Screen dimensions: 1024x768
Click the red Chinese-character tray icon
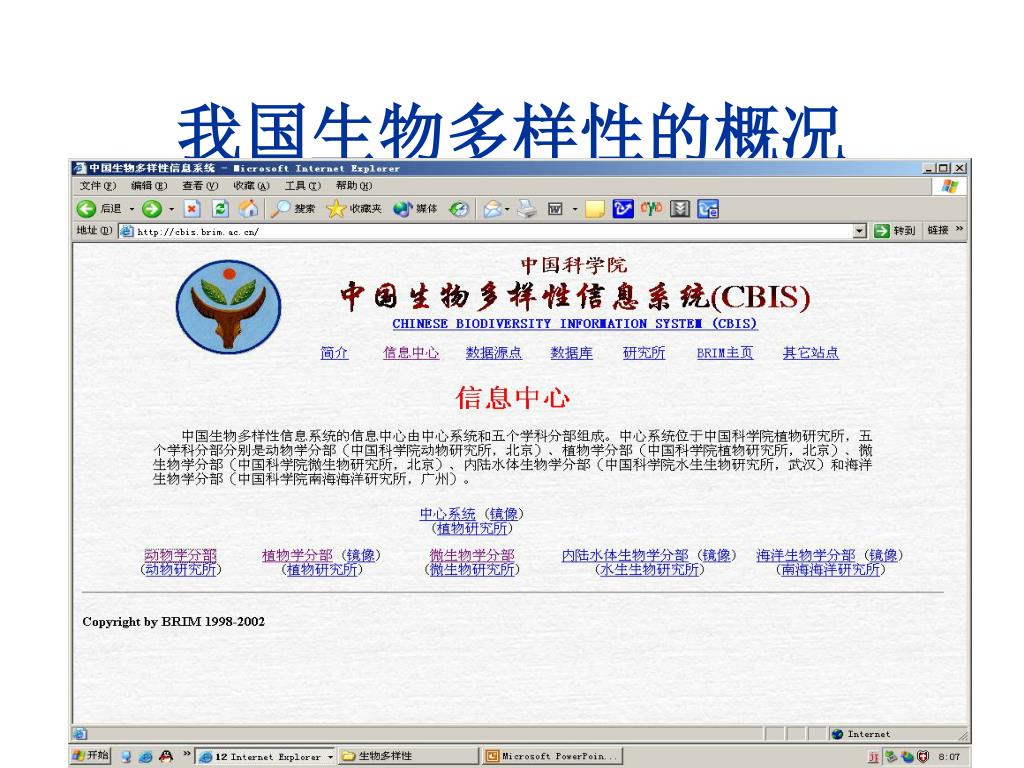click(x=873, y=757)
